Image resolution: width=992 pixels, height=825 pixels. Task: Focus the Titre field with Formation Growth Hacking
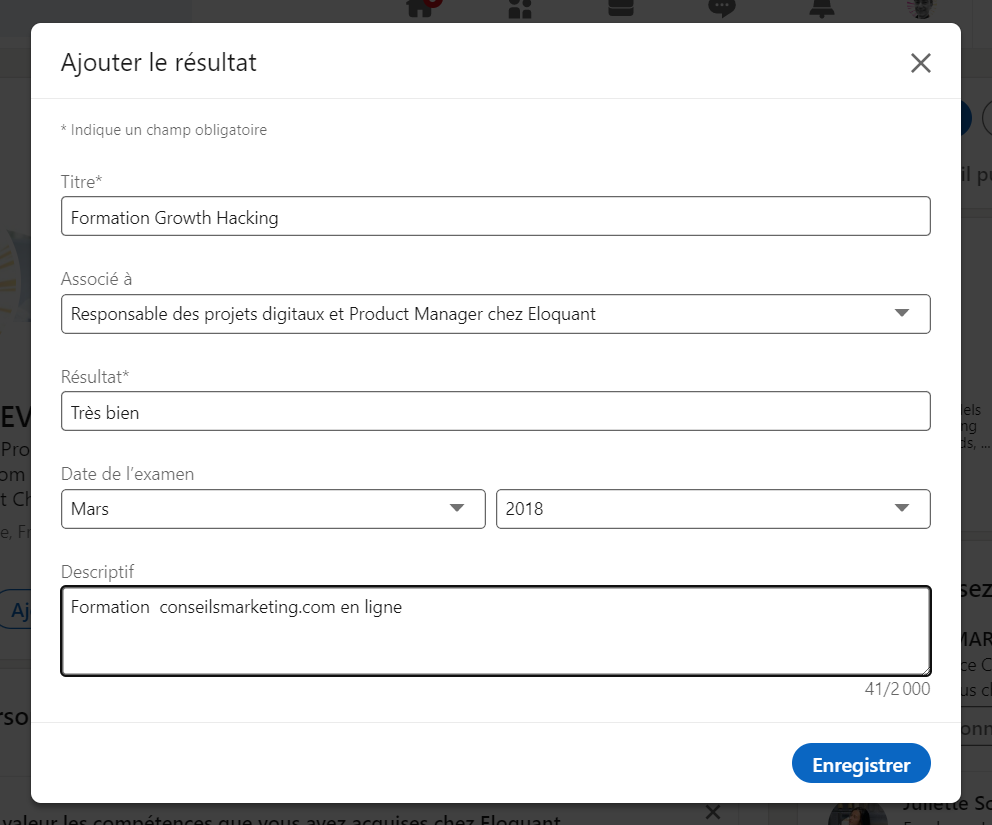tap(495, 216)
